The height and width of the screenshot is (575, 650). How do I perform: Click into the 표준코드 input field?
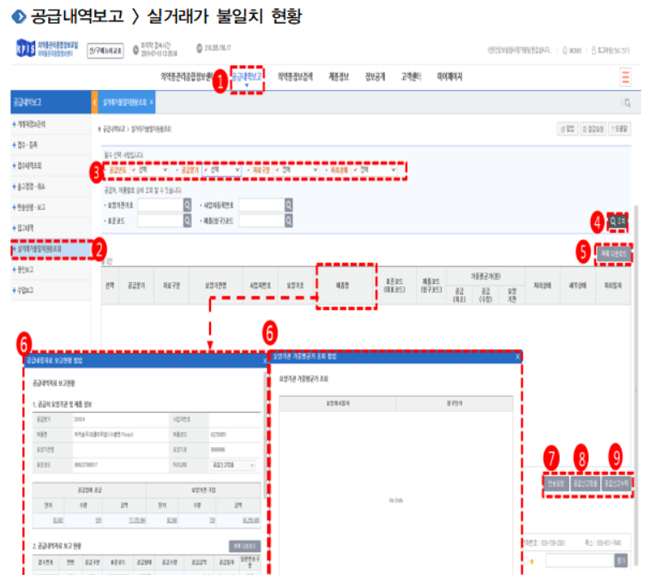(x=160, y=221)
